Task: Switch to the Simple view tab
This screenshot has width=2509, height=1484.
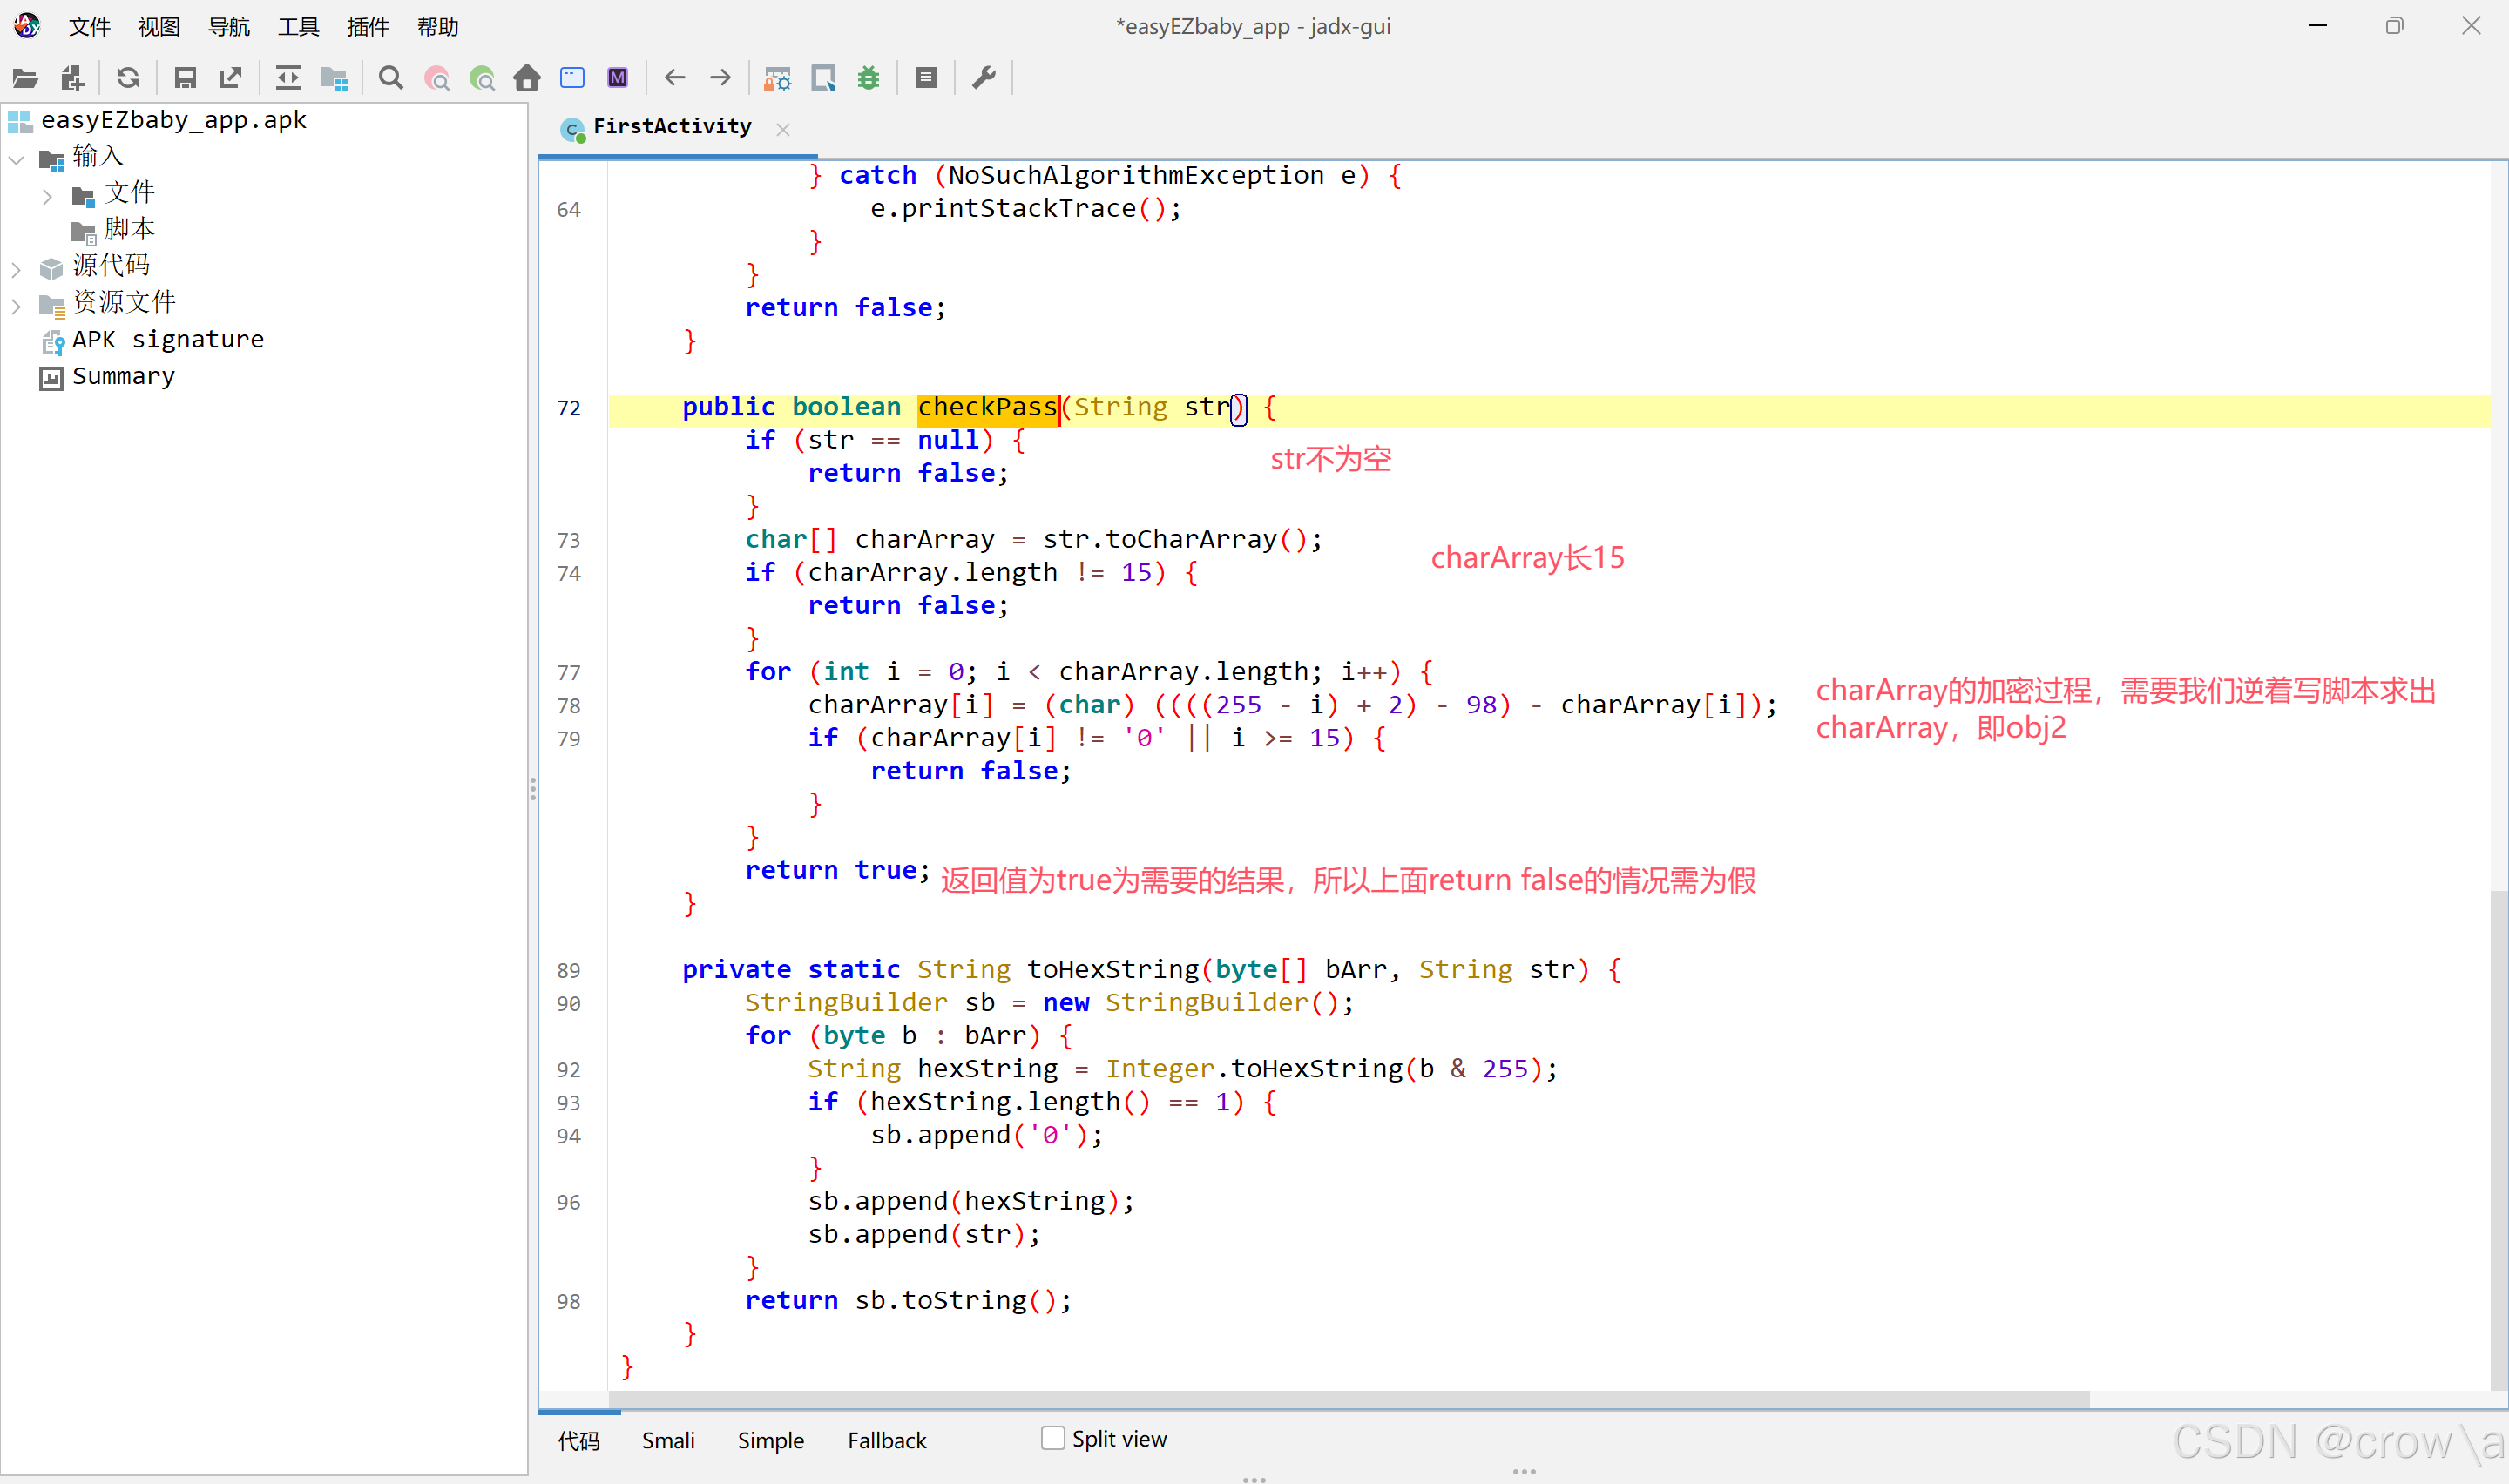Action: coord(770,1440)
